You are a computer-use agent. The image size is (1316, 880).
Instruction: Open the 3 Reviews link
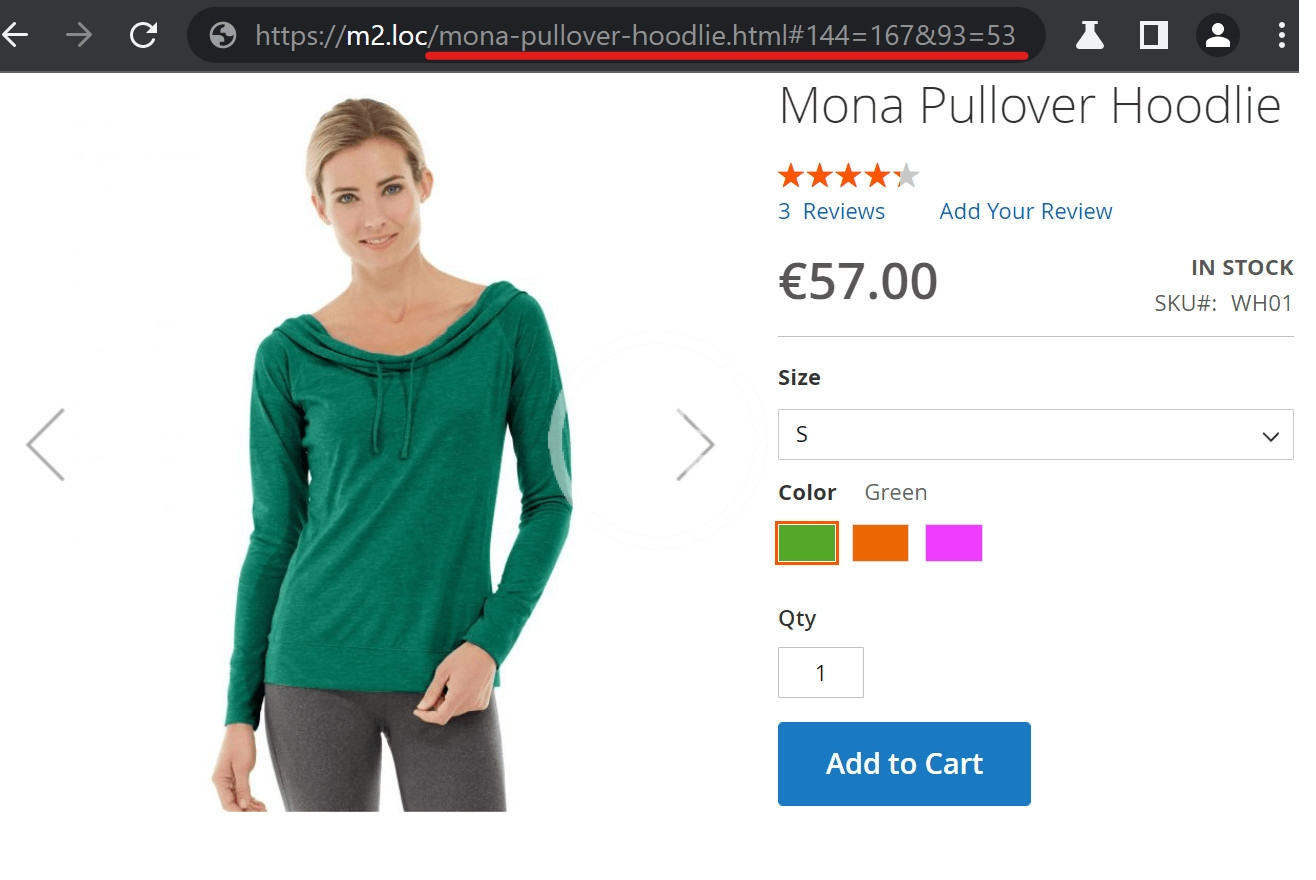click(832, 212)
